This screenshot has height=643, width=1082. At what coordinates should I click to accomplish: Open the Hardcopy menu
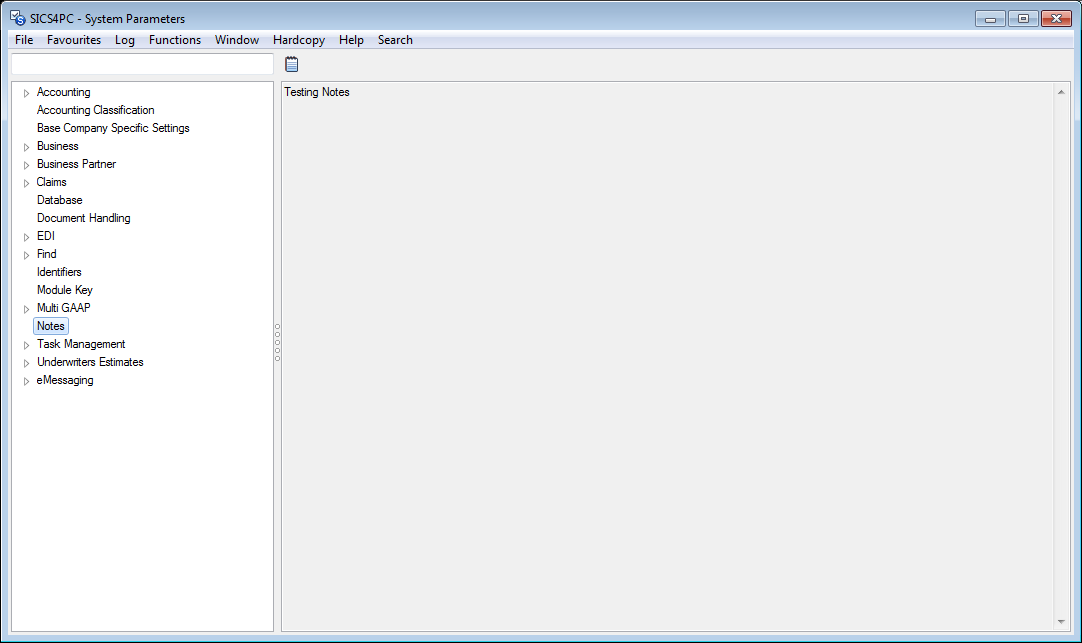[298, 40]
